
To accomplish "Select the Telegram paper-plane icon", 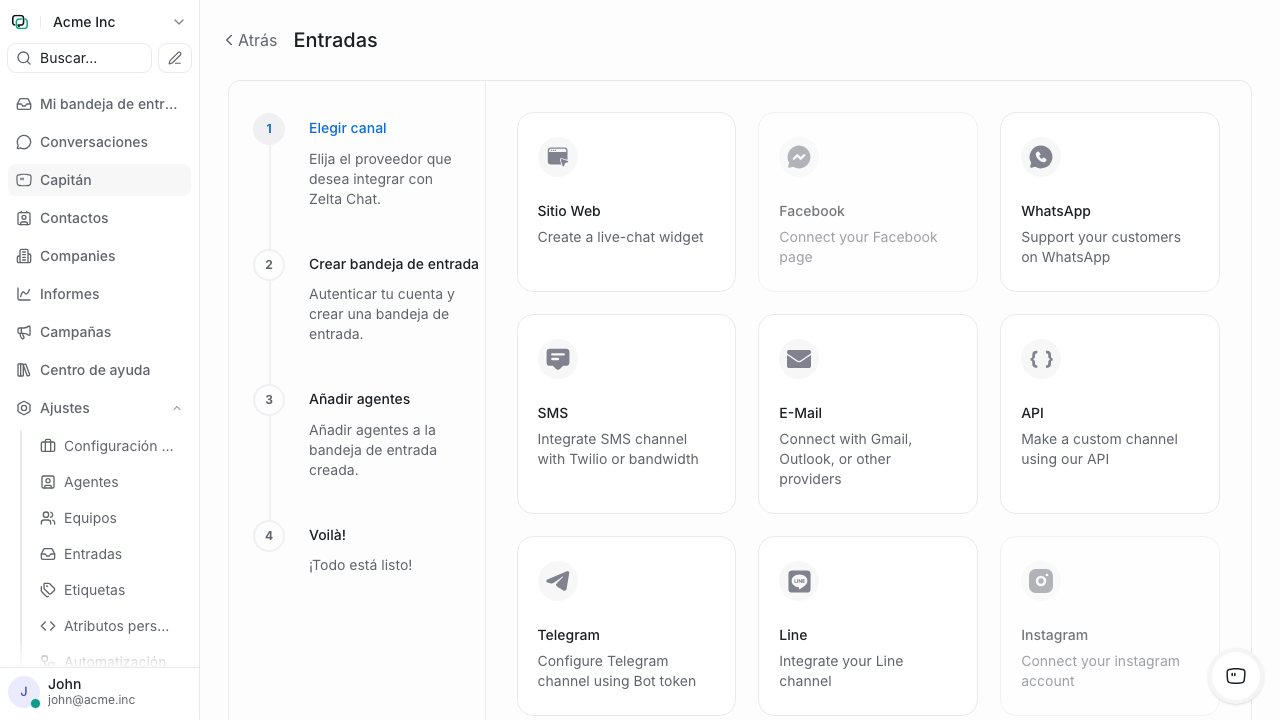I will click(558, 581).
